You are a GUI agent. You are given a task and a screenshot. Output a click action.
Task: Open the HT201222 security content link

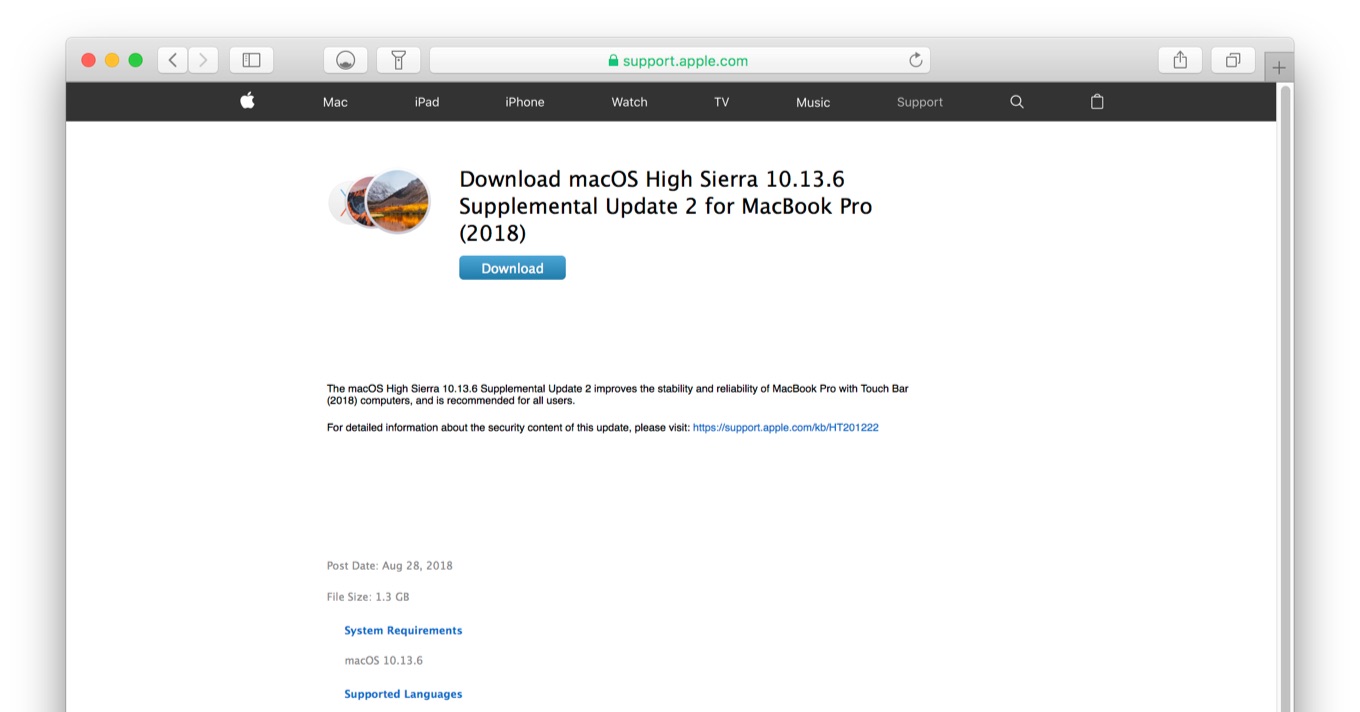pyautogui.click(x=785, y=427)
